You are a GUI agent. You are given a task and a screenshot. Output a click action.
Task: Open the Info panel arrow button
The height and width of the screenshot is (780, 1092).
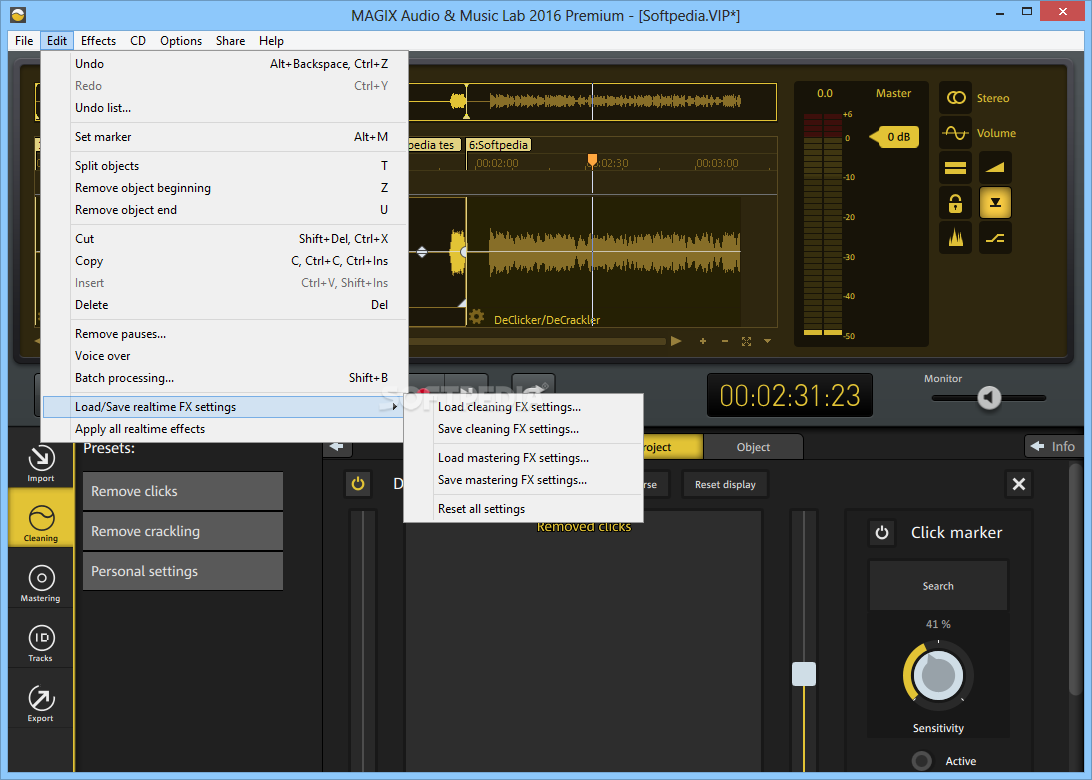(x=1053, y=446)
